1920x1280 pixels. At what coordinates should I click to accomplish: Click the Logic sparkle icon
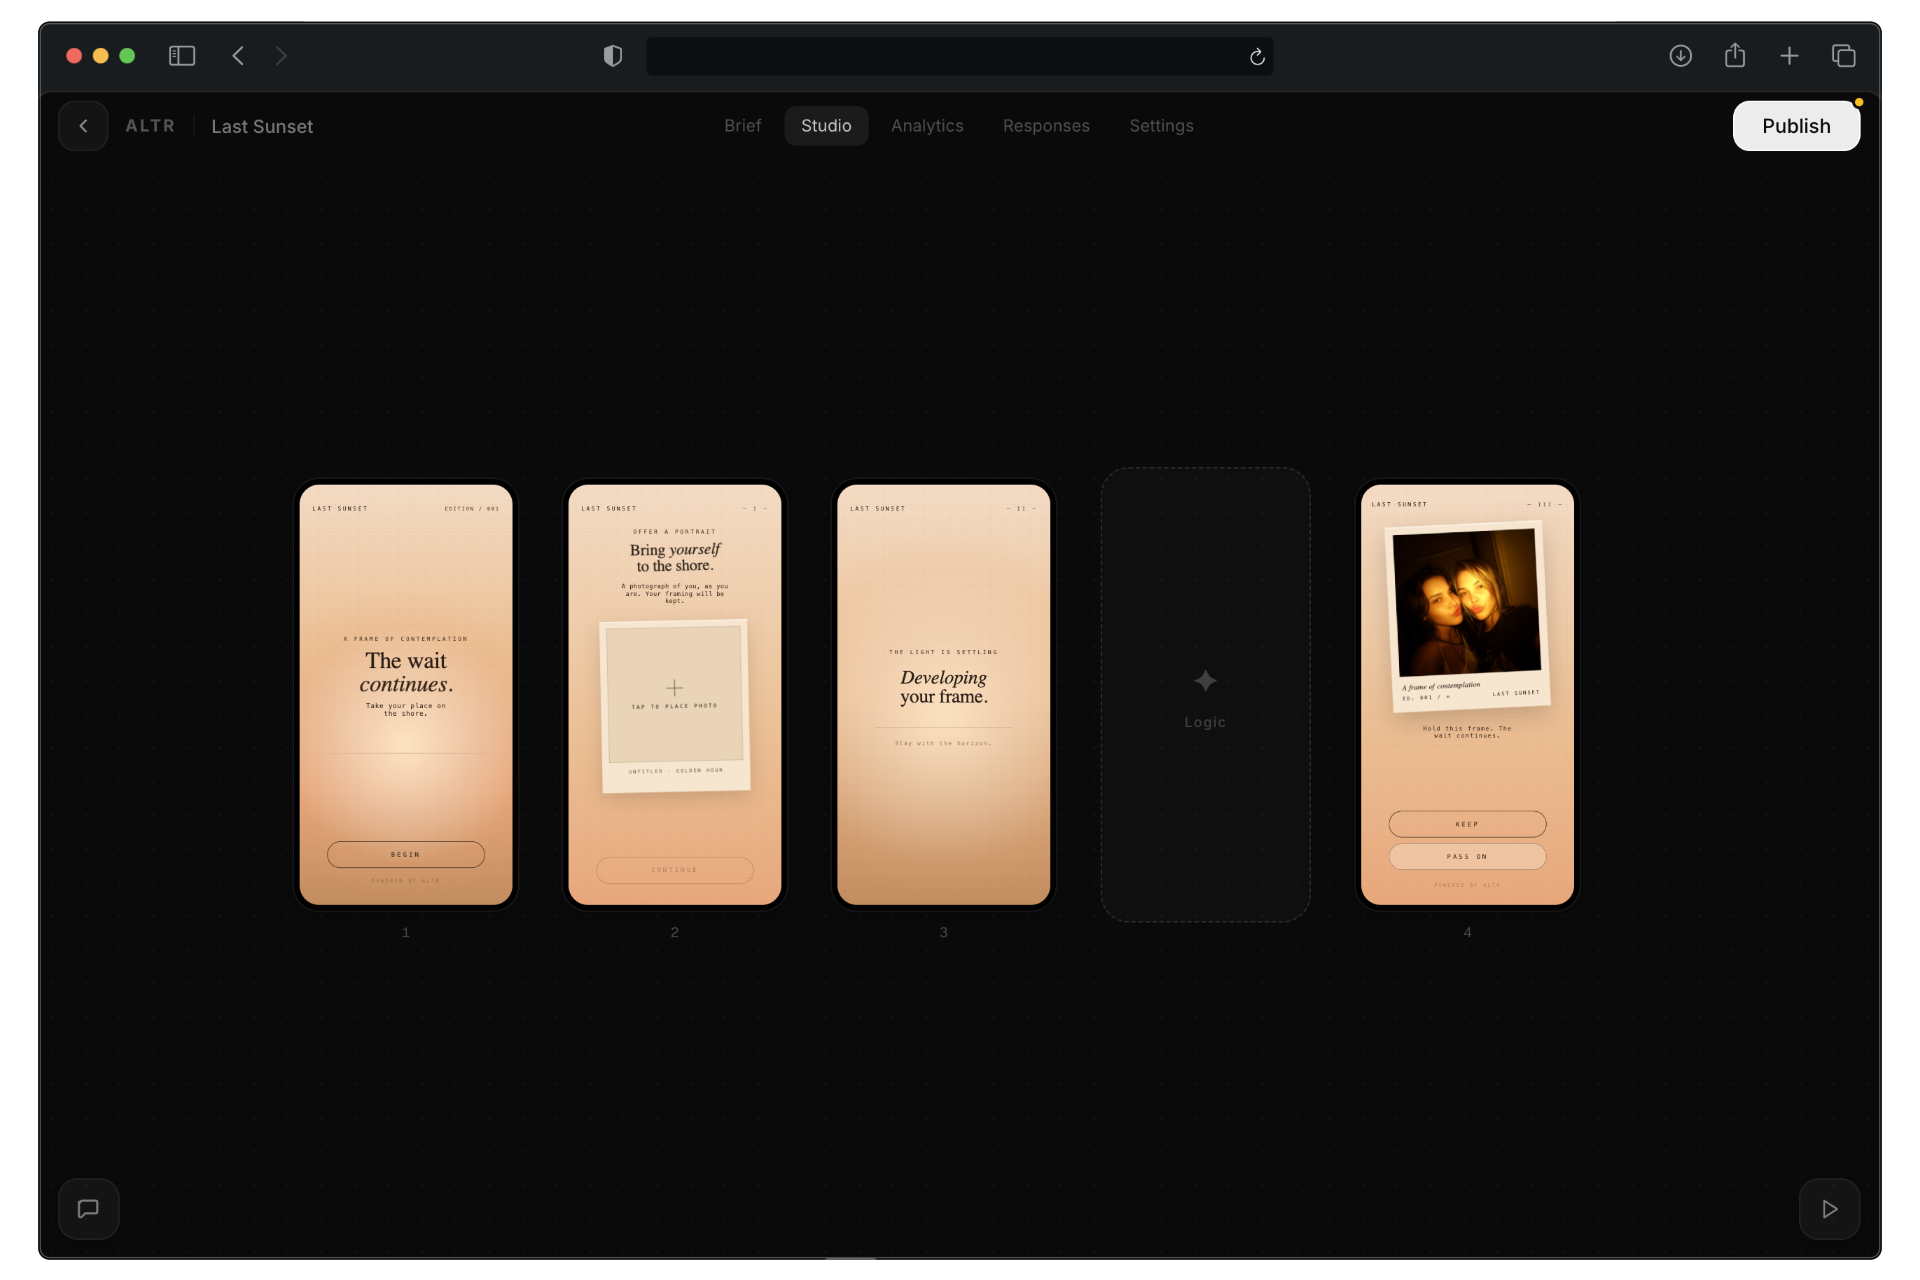click(1205, 681)
